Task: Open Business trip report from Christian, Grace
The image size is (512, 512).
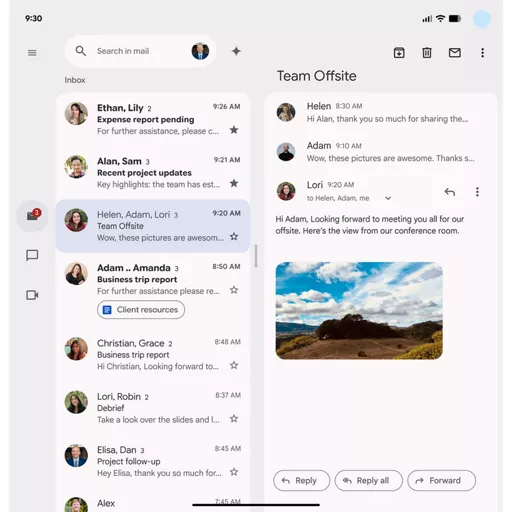Action: coord(153,354)
